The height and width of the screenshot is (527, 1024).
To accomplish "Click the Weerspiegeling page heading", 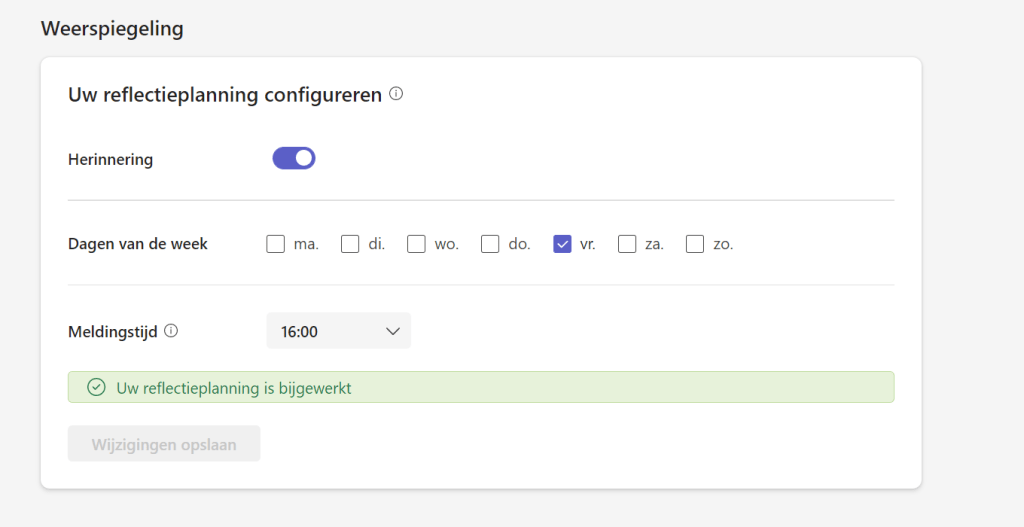I will tap(112, 28).
